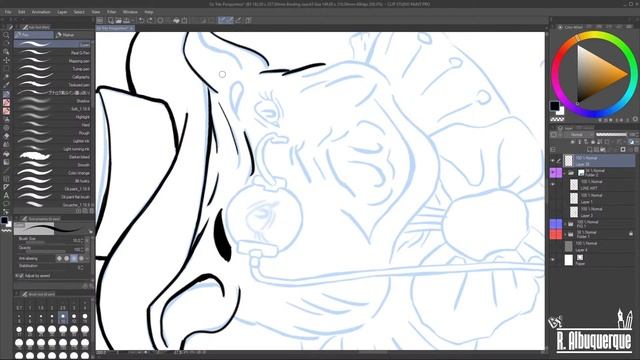Click the Redo arrow in command bar
Viewport: 640px width, 360px height.
point(150,20)
